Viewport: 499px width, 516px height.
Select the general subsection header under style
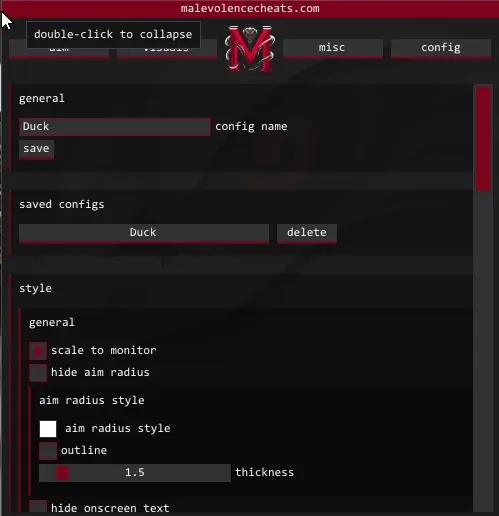tap(52, 323)
